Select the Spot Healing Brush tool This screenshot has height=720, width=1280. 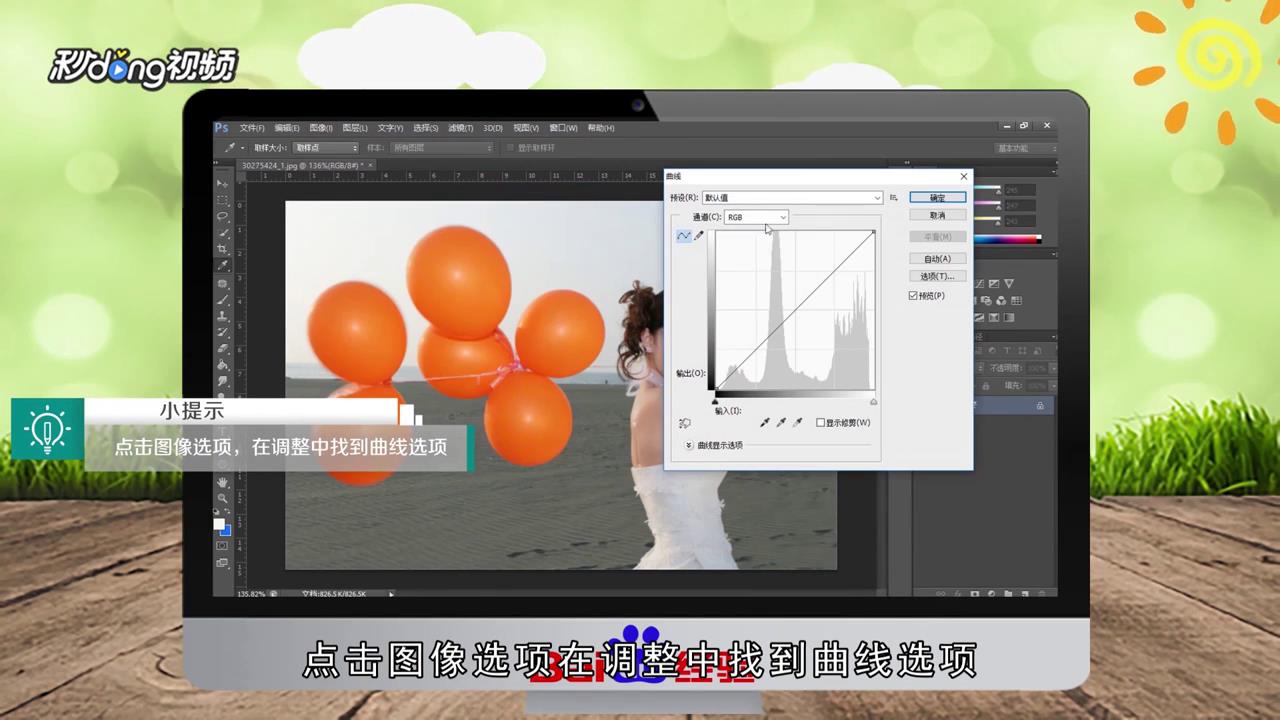click(223, 284)
